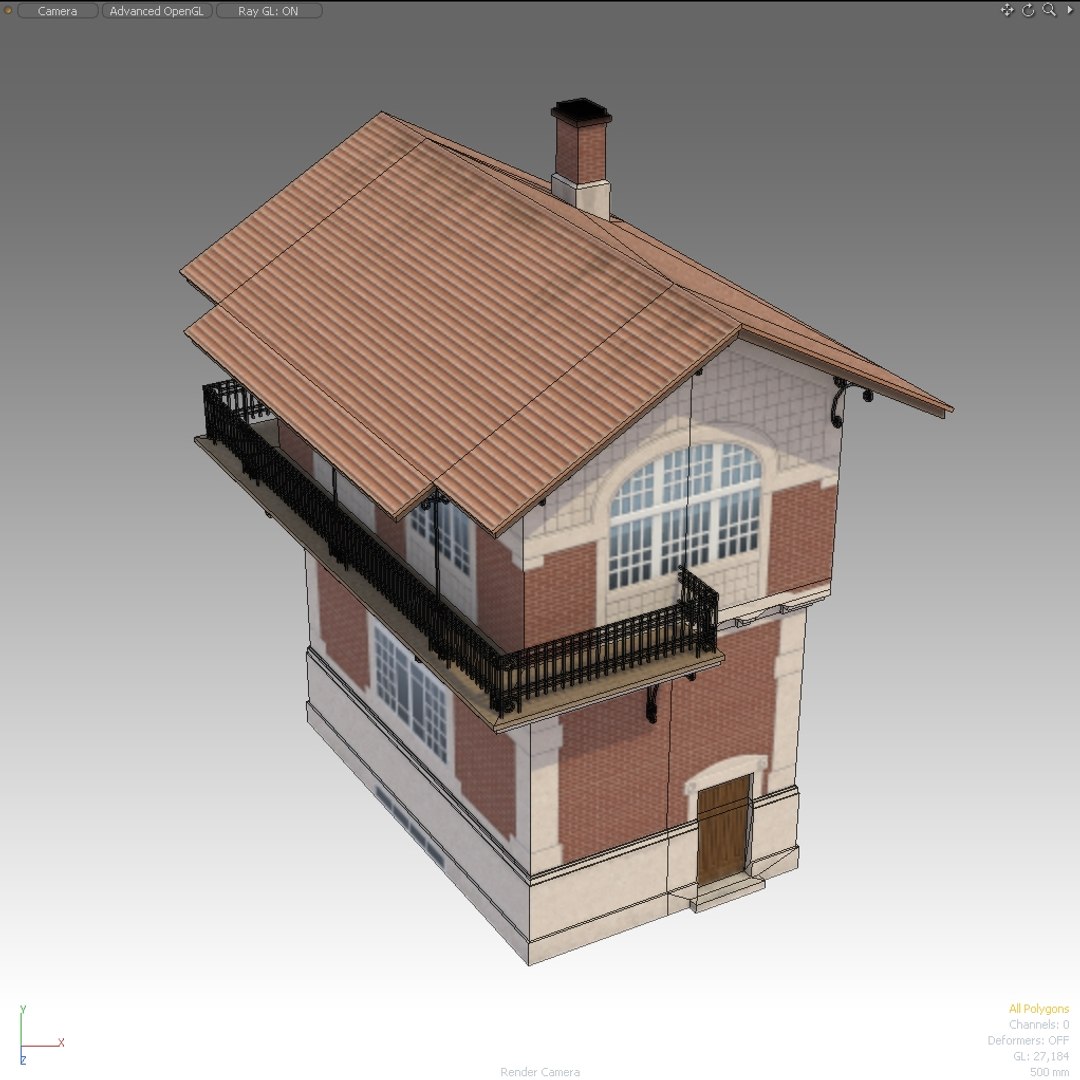Click the '500 mm' grid size text
Viewport: 1080px width, 1080px height.
1050,1072
